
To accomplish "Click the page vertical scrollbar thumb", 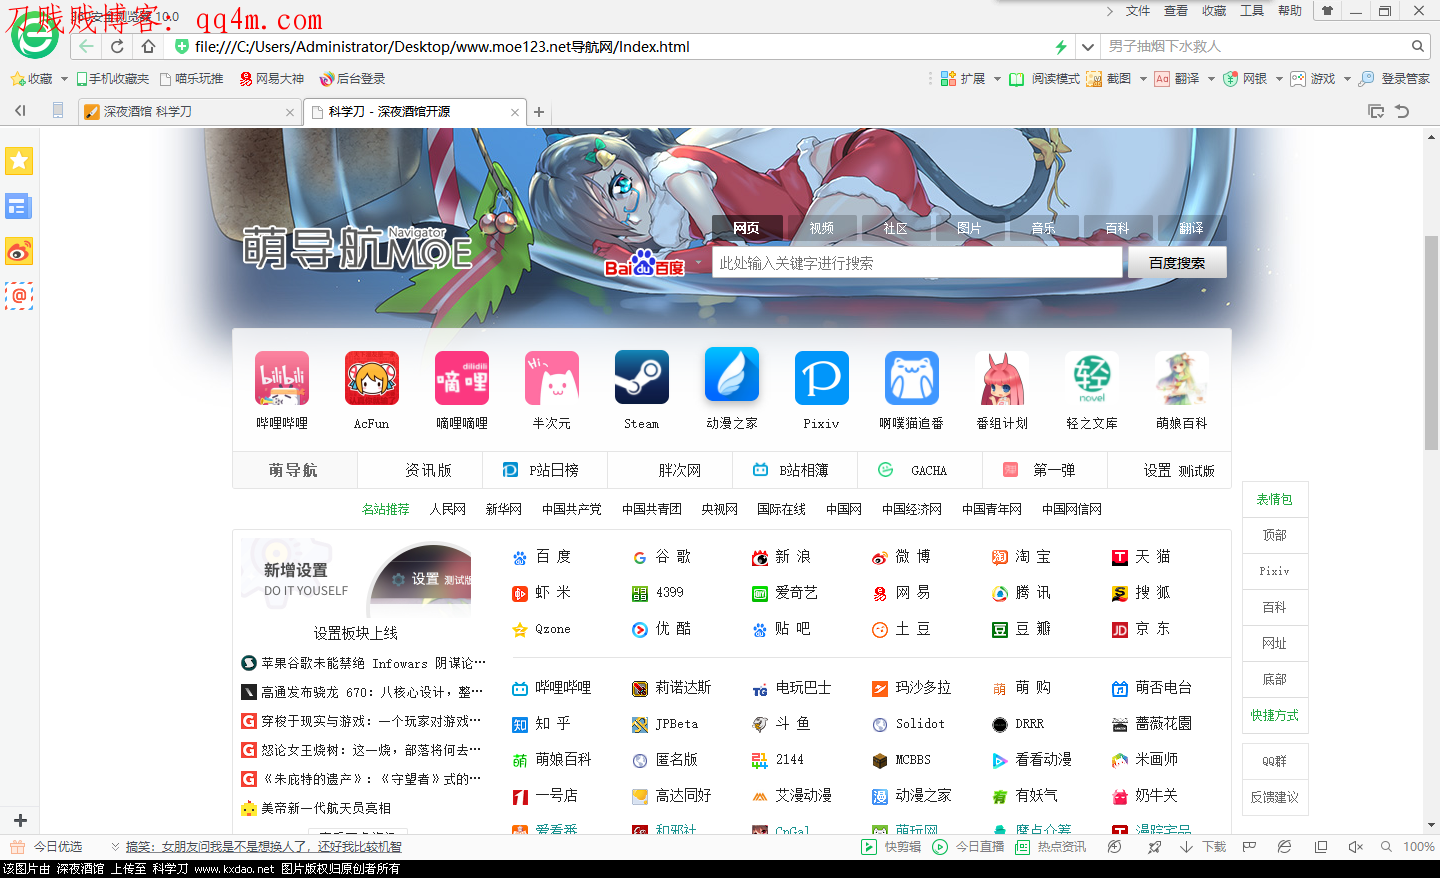I will point(1432,342).
